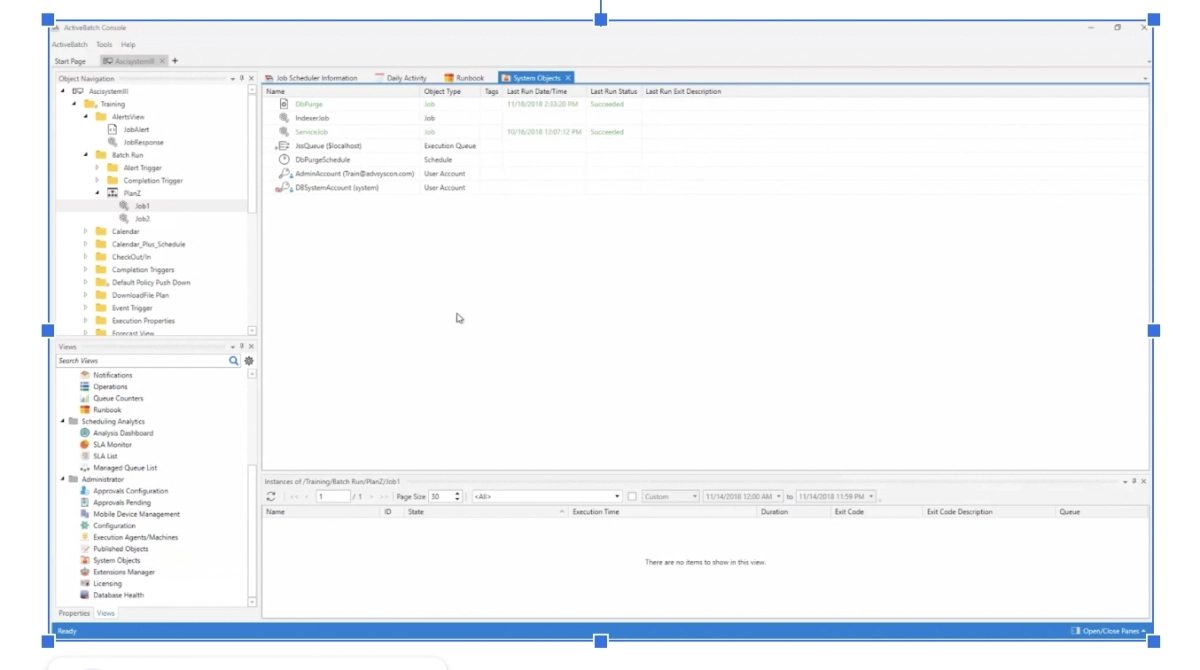Click the Search Views input field
This screenshot has height=670, width=1200.
pyautogui.click(x=140, y=361)
